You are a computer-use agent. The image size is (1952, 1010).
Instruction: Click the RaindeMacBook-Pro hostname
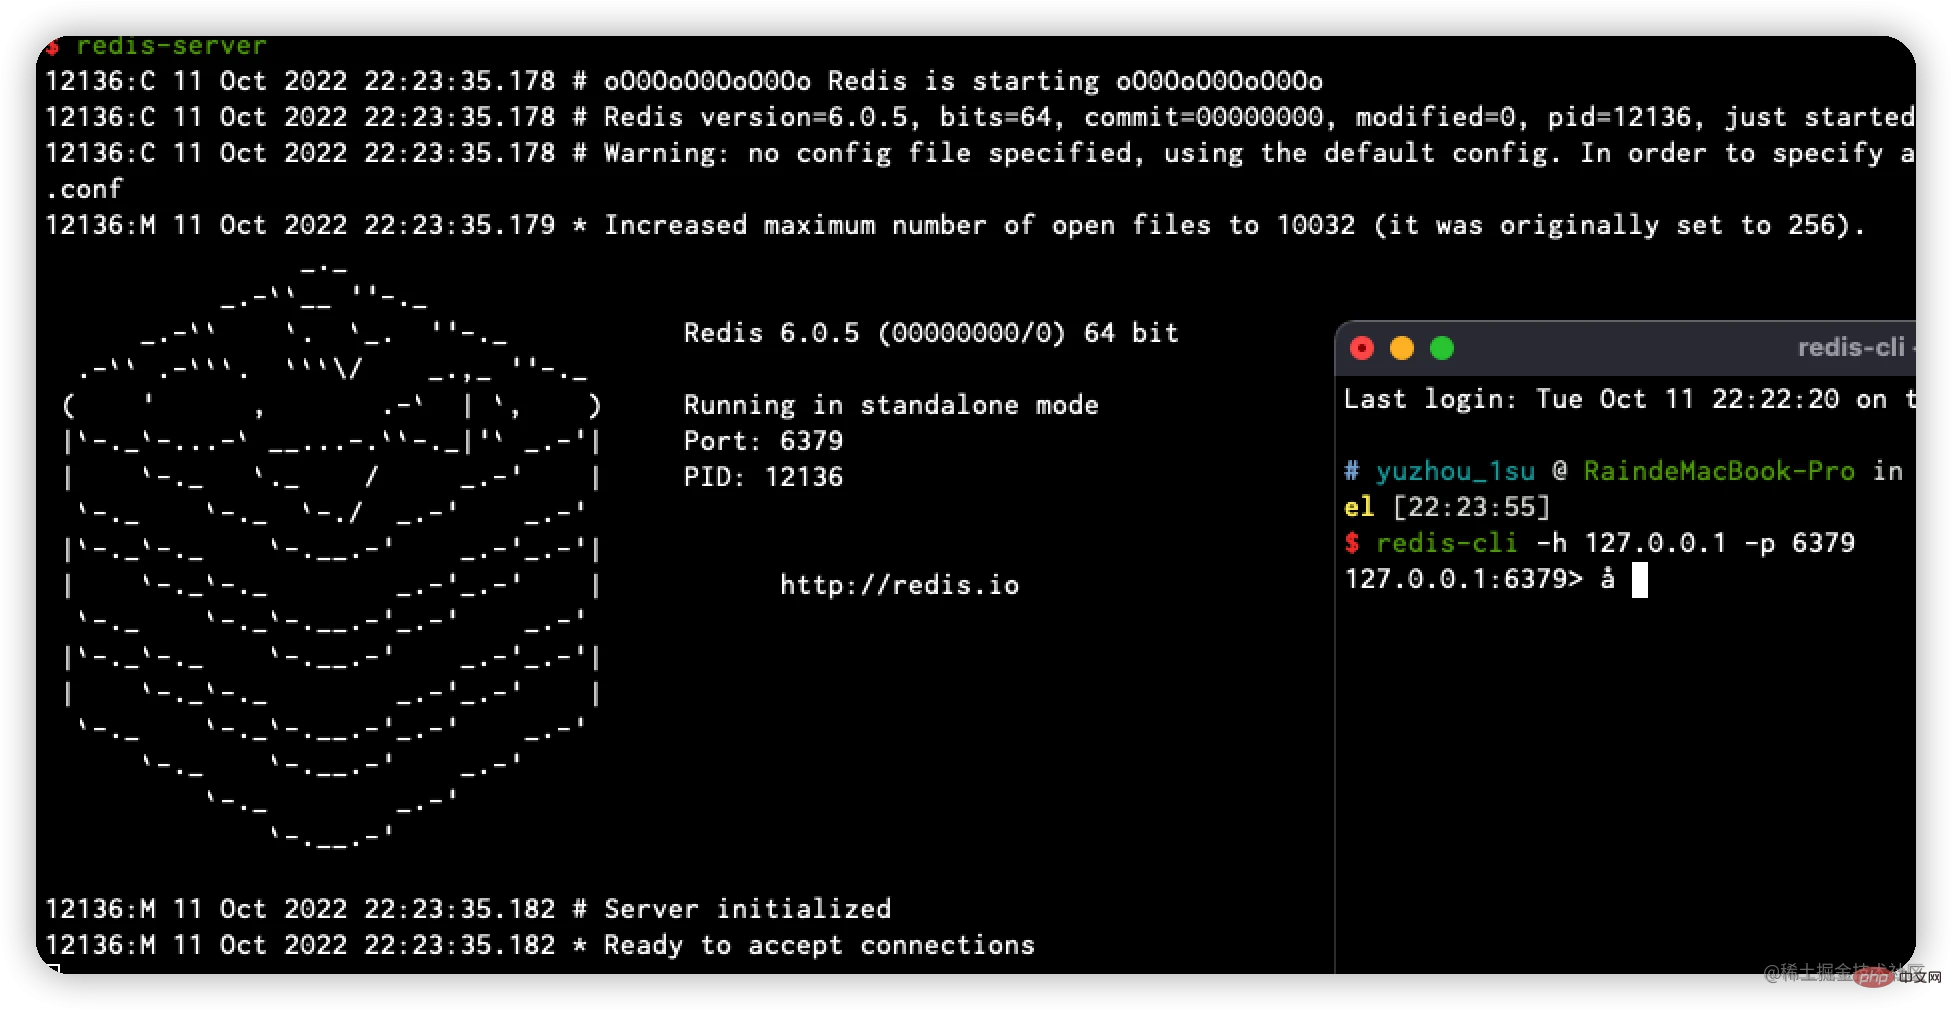[1719, 471]
